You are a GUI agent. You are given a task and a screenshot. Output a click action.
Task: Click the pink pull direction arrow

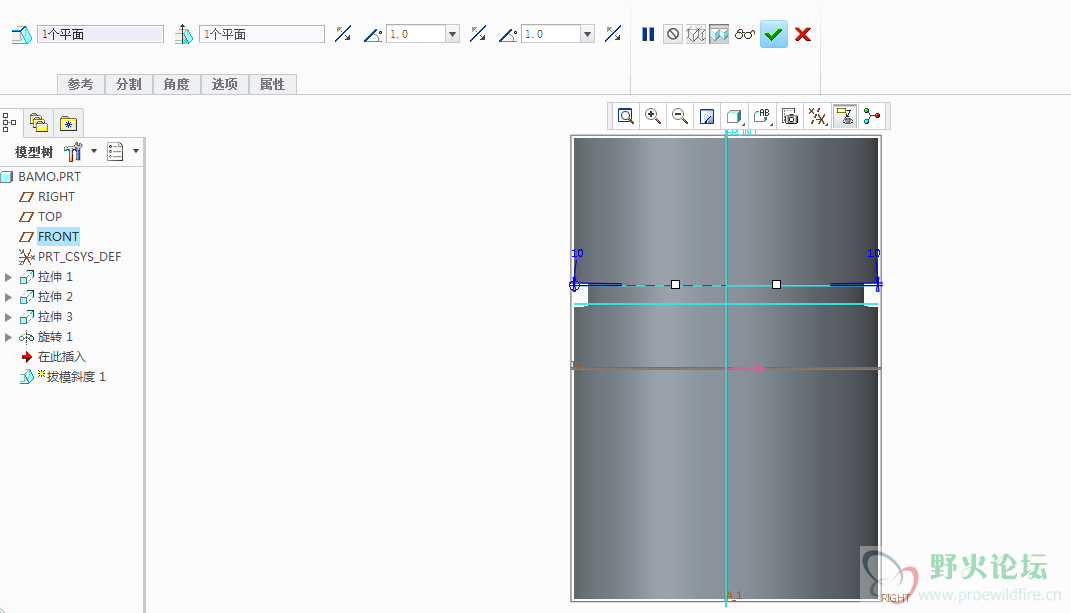(x=747, y=368)
